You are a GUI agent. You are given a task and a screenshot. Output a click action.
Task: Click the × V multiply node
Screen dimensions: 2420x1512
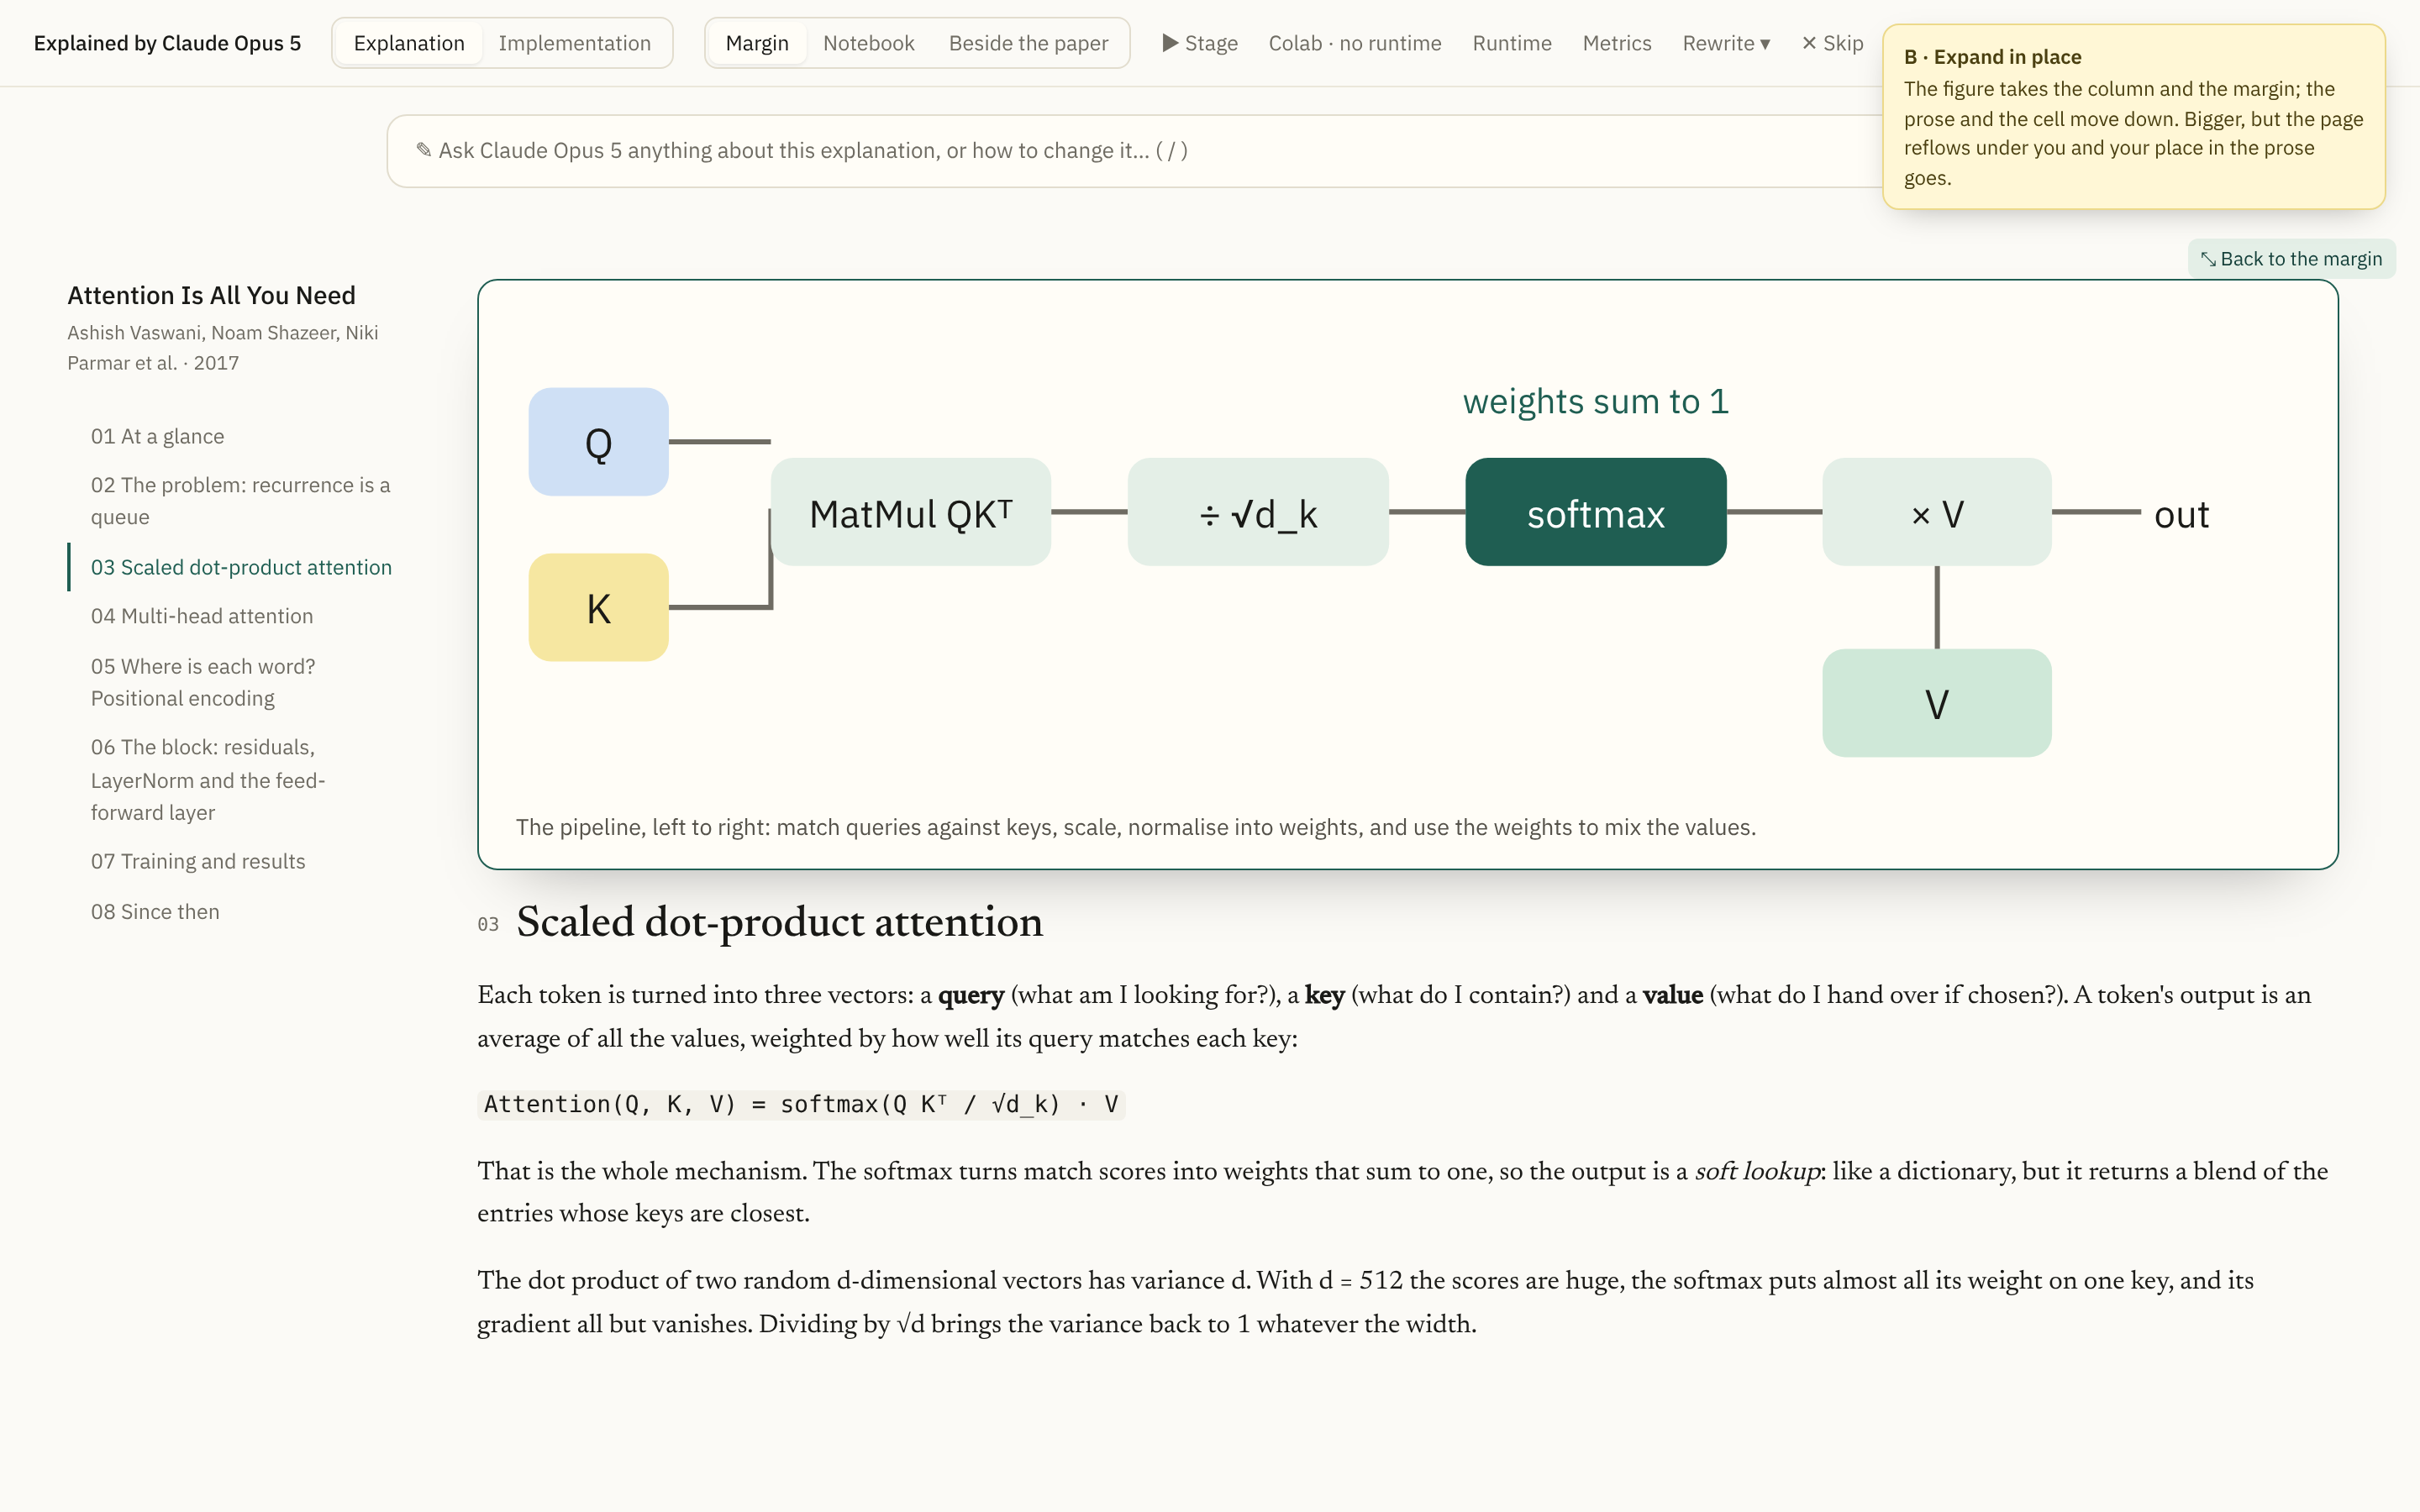tap(1936, 512)
